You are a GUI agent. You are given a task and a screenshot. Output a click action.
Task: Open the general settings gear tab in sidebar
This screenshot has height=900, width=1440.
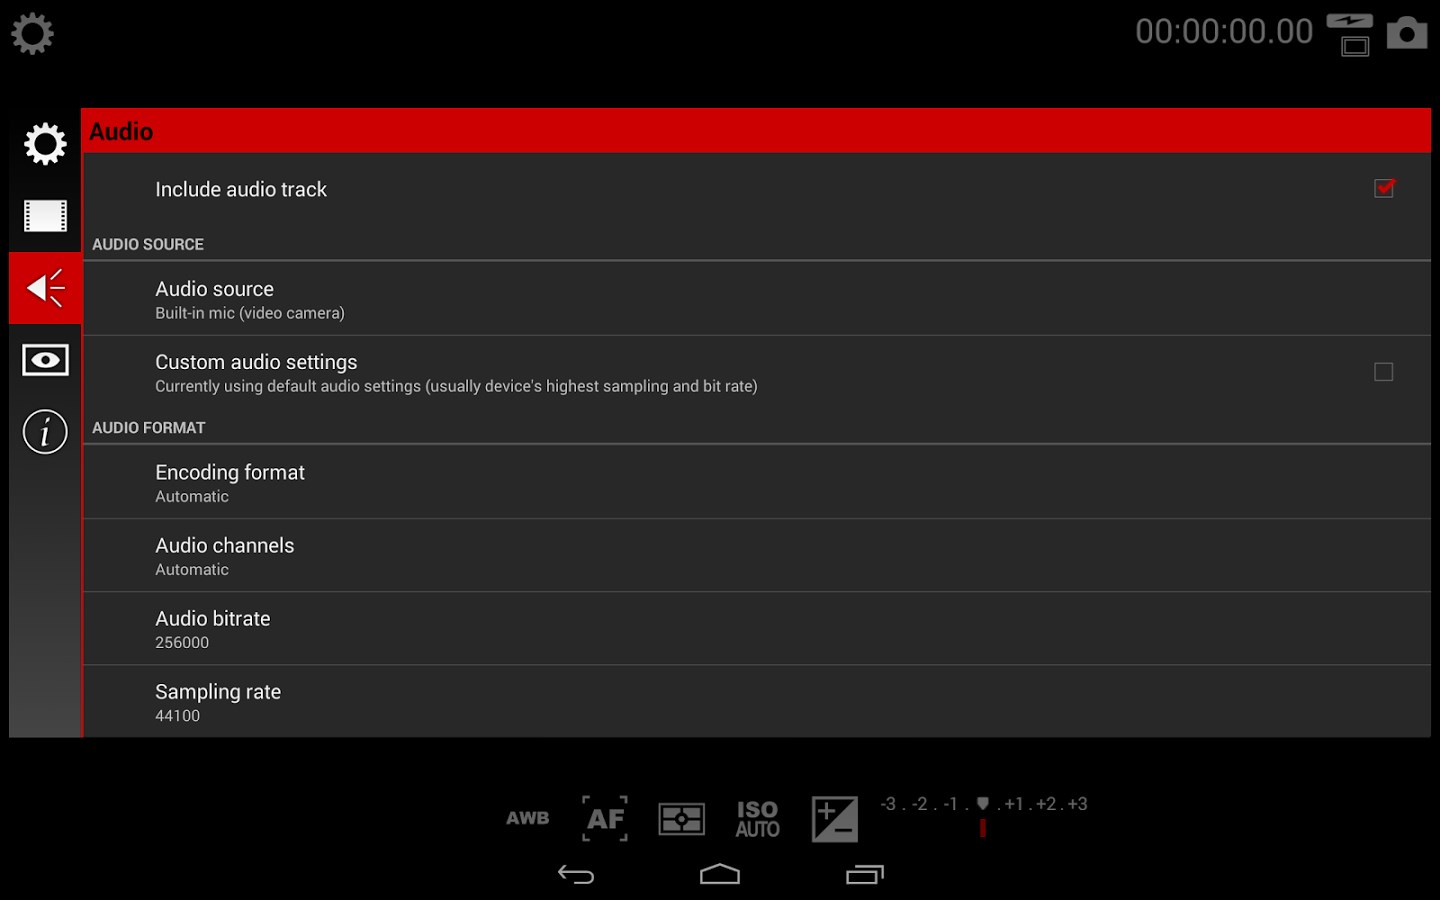[45, 144]
